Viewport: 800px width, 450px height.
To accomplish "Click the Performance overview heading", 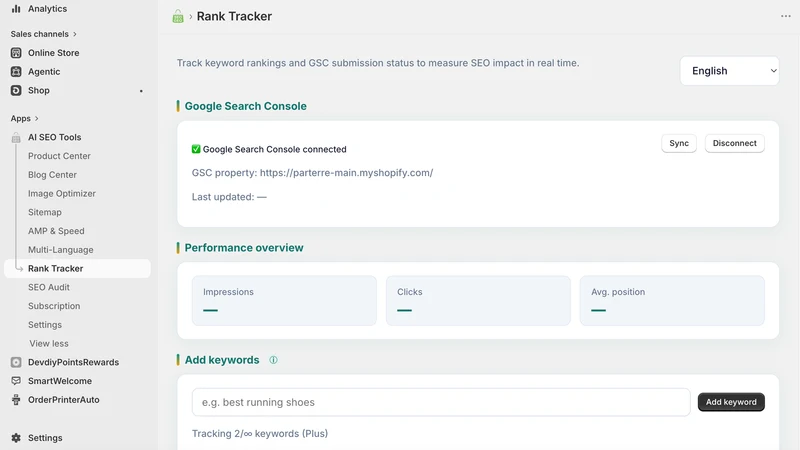I will tap(244, 248).
